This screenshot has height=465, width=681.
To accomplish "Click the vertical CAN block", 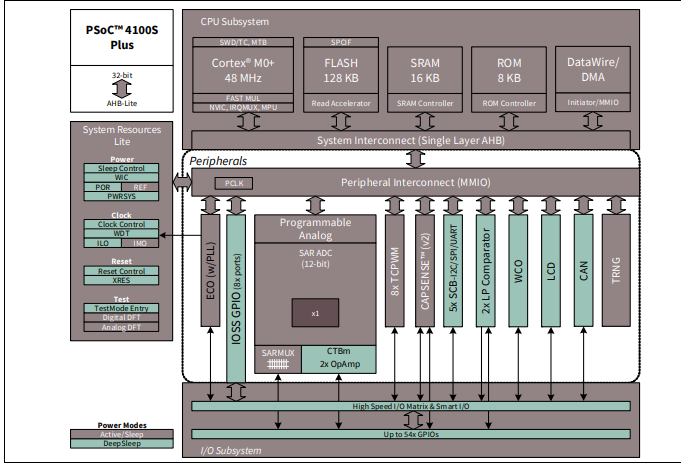I will (583, 273).
